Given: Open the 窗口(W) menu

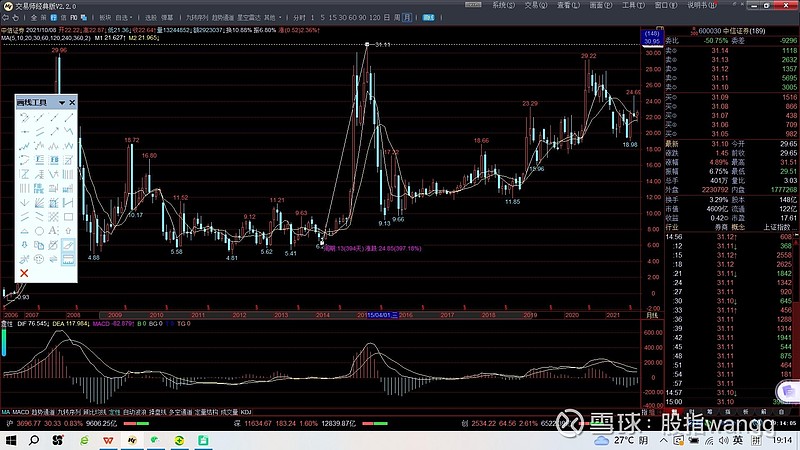Looking at the screenshot, I should 666,5.
